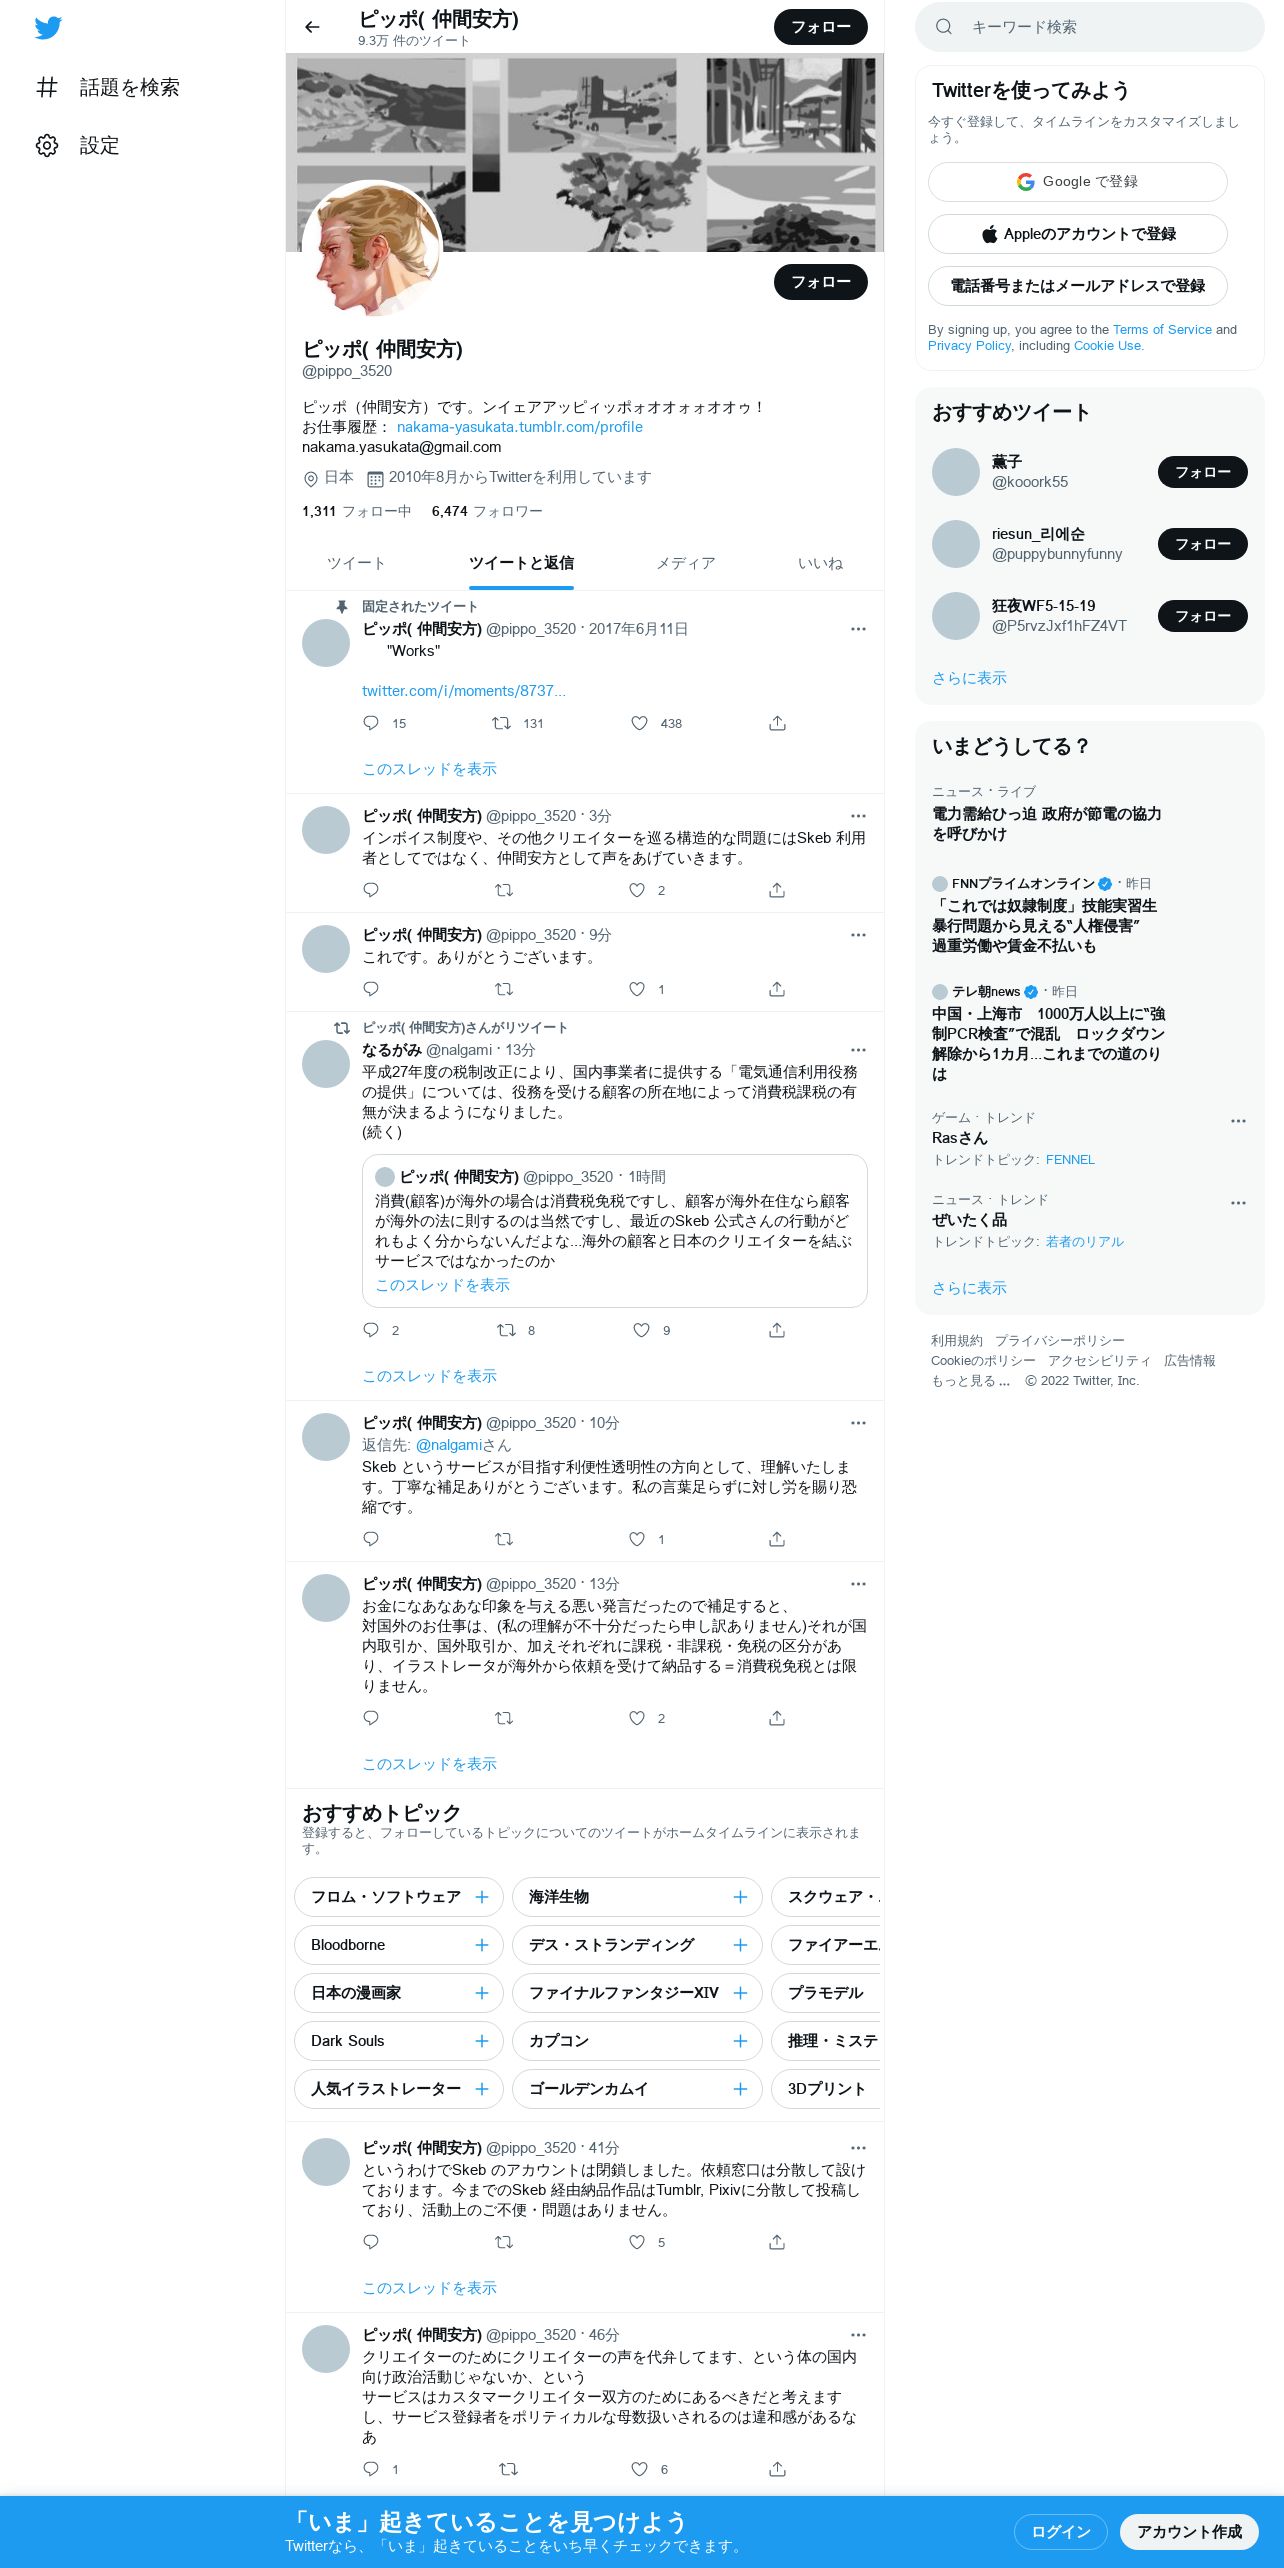This screenshot has width=1284, height=2568.
Task: Open 利用規約 footer link
Action: pyautogui.click(x=956, y=1341)
